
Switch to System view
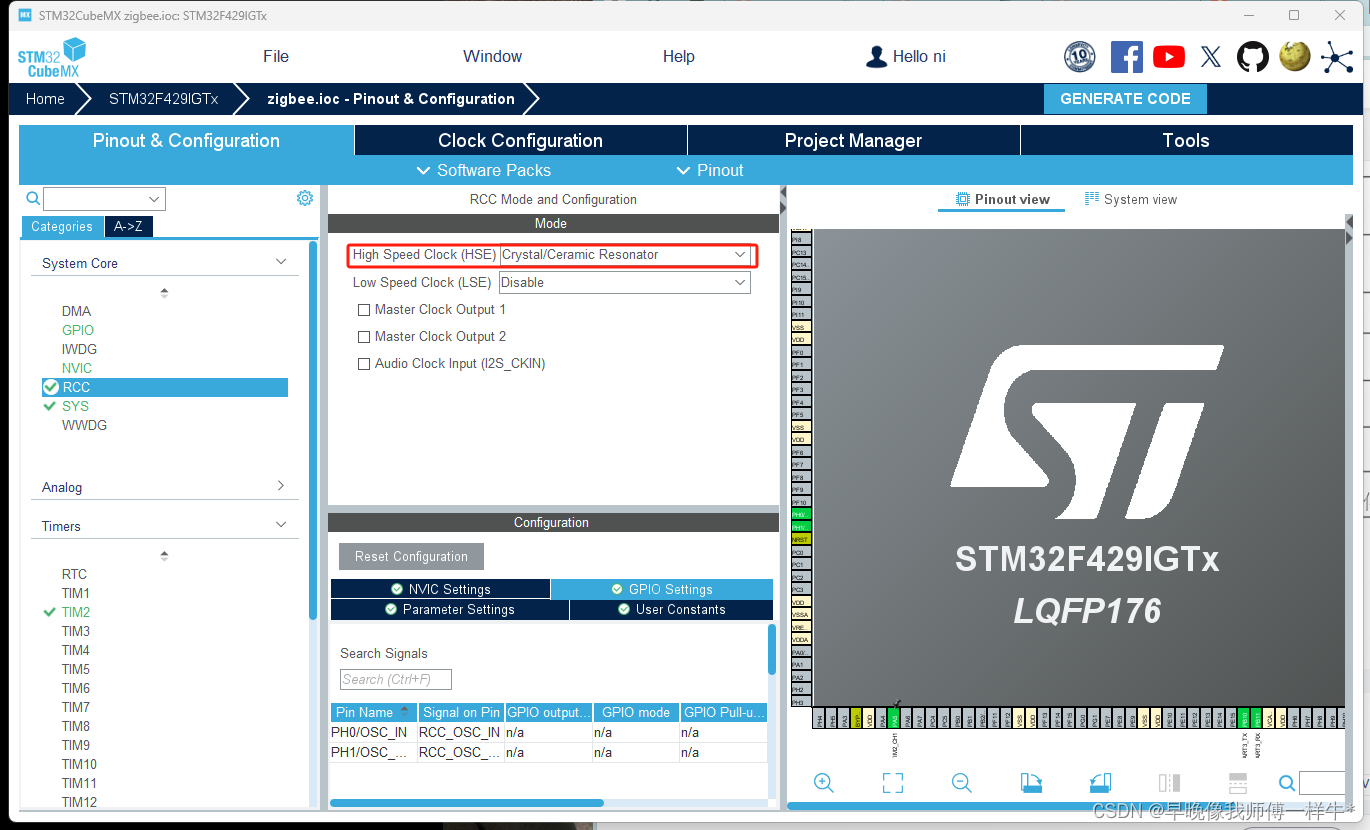click(x=1131, y=199)
